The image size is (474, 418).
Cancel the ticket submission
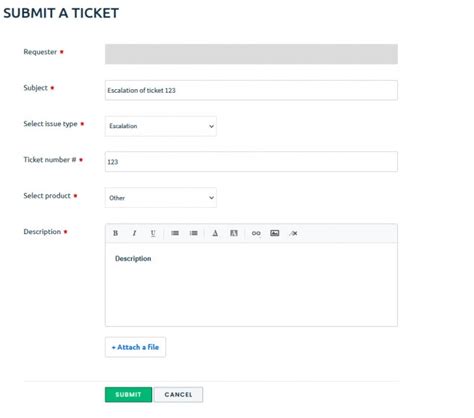(x=178, y=395)
